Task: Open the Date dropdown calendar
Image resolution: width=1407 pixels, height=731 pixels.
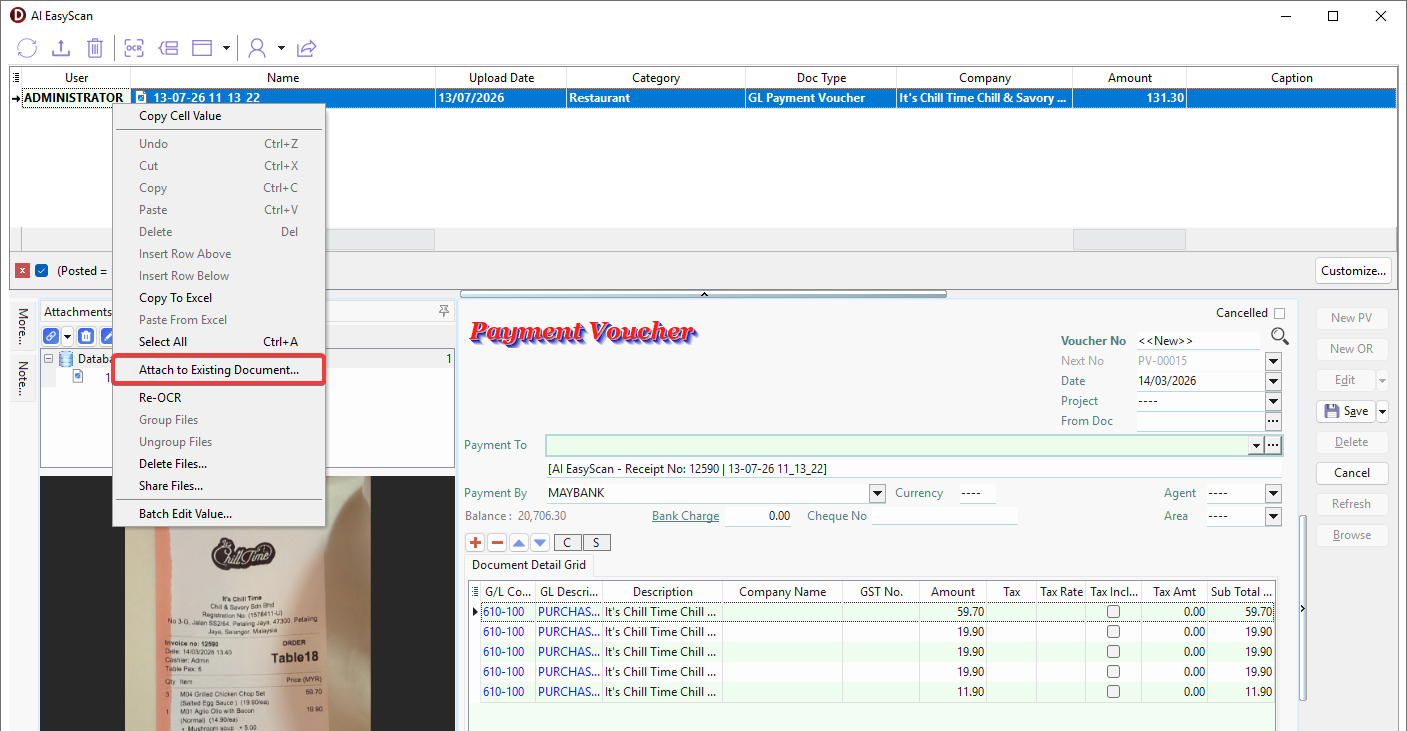Action: click(1273, 381)
